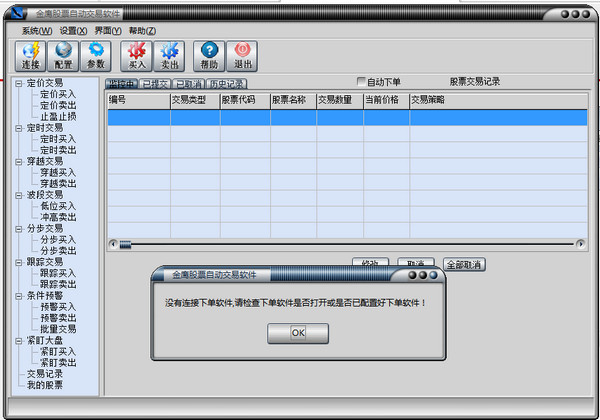Click the 交易策略 column header

pos(499,101)
